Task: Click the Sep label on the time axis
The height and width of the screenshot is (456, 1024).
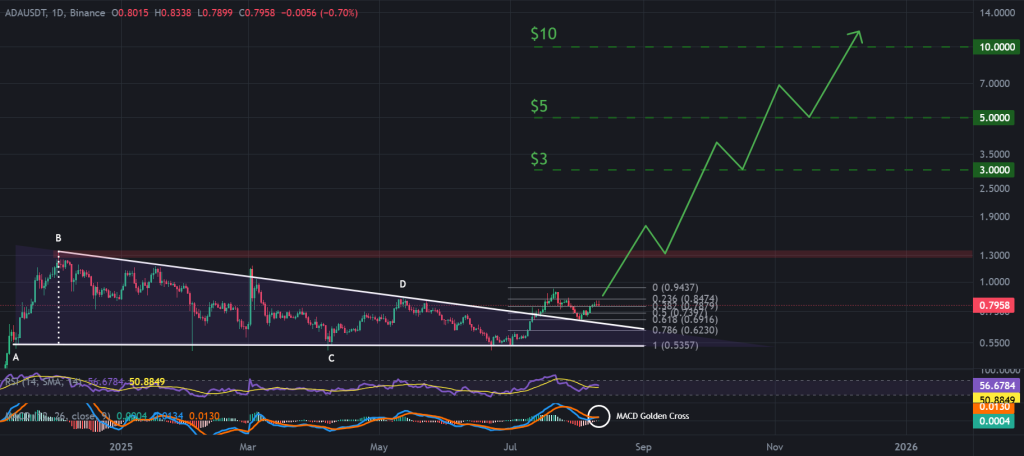Action: [x=643, y=446]
